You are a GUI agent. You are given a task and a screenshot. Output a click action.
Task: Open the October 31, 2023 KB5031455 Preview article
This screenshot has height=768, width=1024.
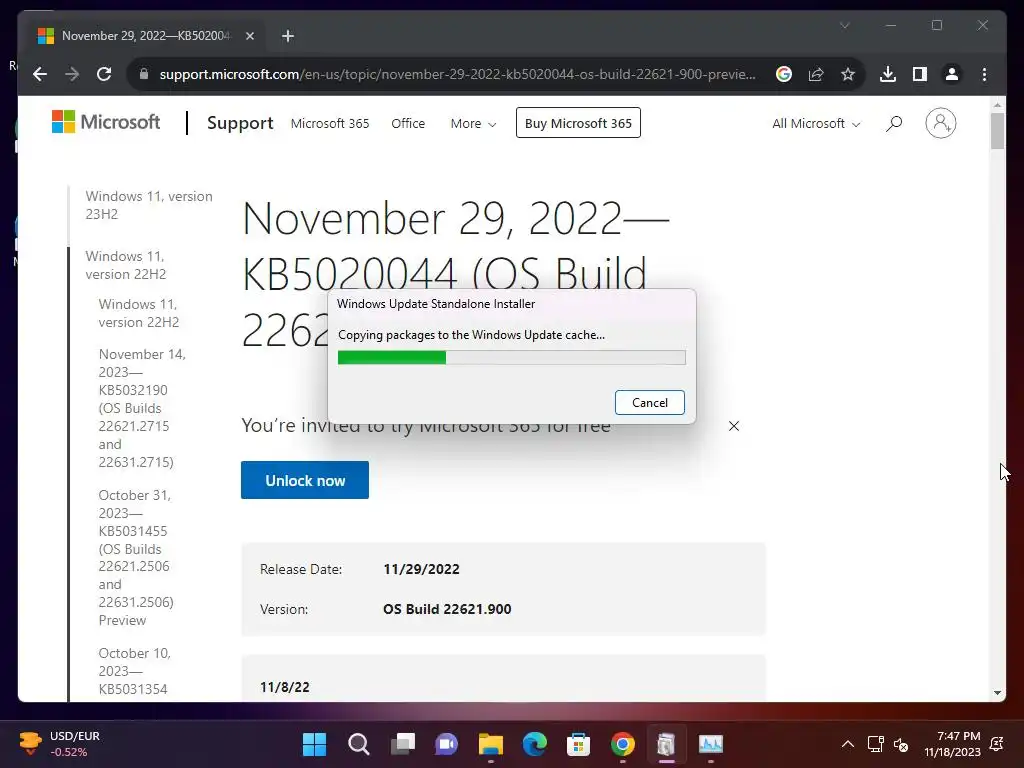(x=136, y=558)
